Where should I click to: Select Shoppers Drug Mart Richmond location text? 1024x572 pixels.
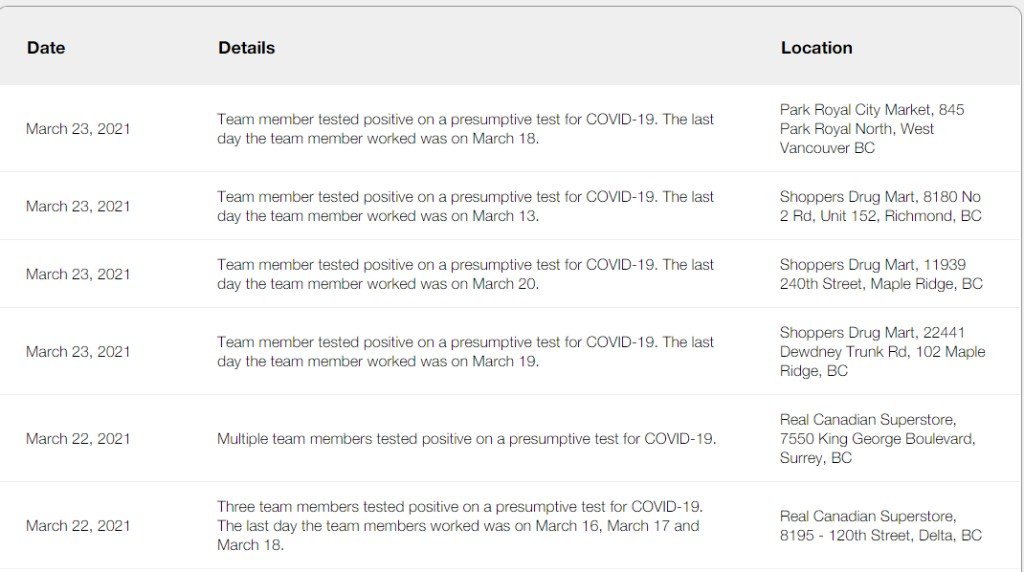coord(880,206)
